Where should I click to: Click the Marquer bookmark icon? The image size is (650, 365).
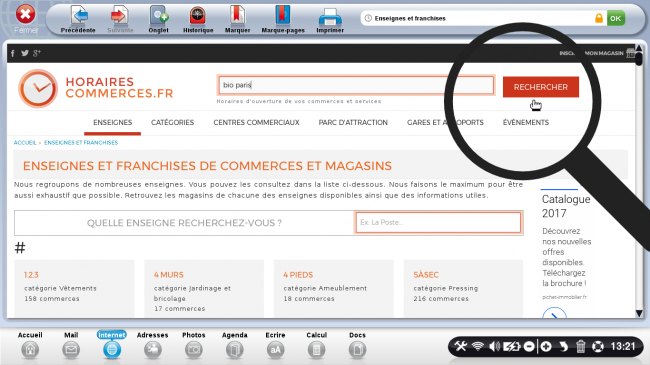237,15
